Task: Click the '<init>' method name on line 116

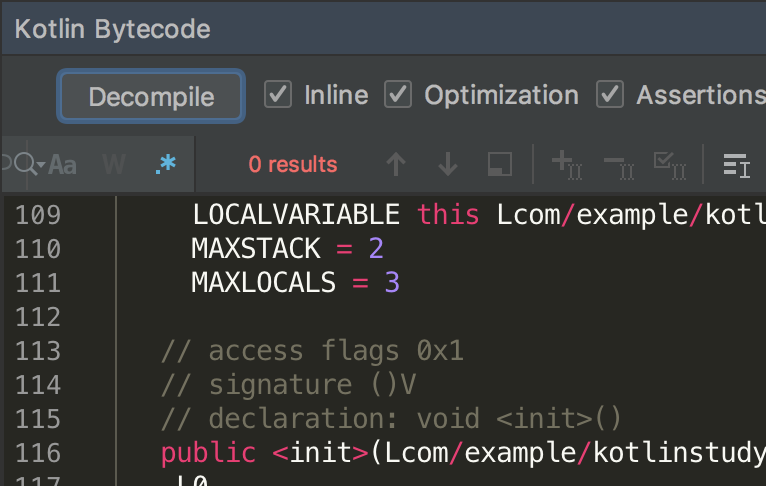Action: [x=320, y=453]
